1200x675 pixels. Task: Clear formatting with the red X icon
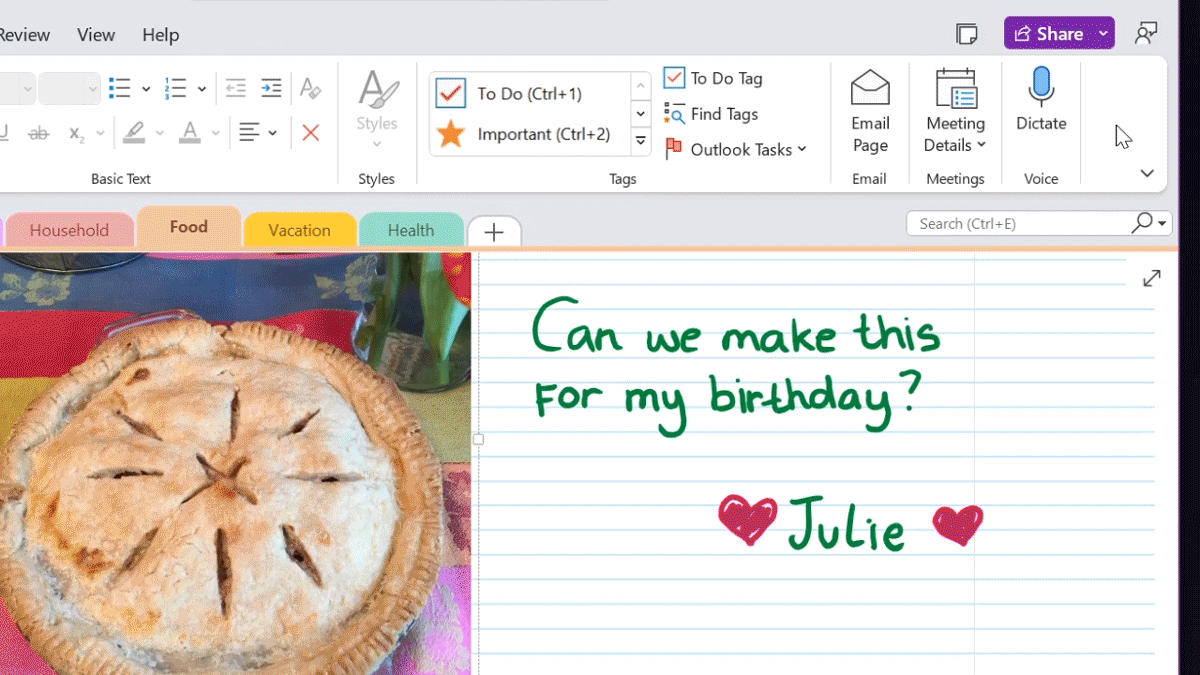pyautogui.click(x=311, y=133)
